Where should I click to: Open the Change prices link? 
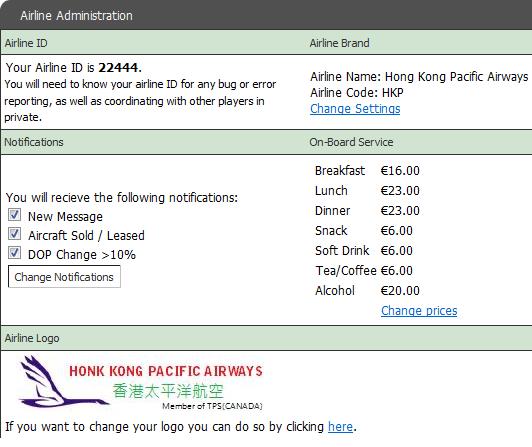(419, 311)
